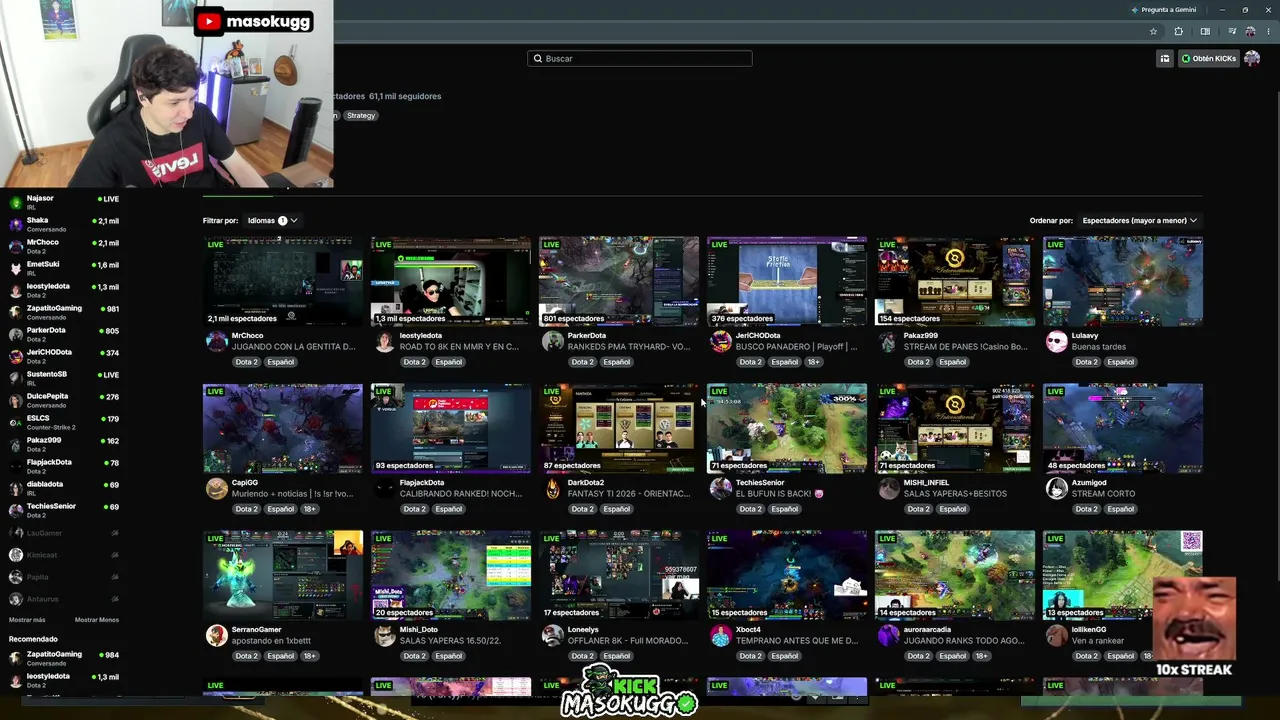Open the CALIBRANDO RANKED stream title

click(x=460, y=494)
